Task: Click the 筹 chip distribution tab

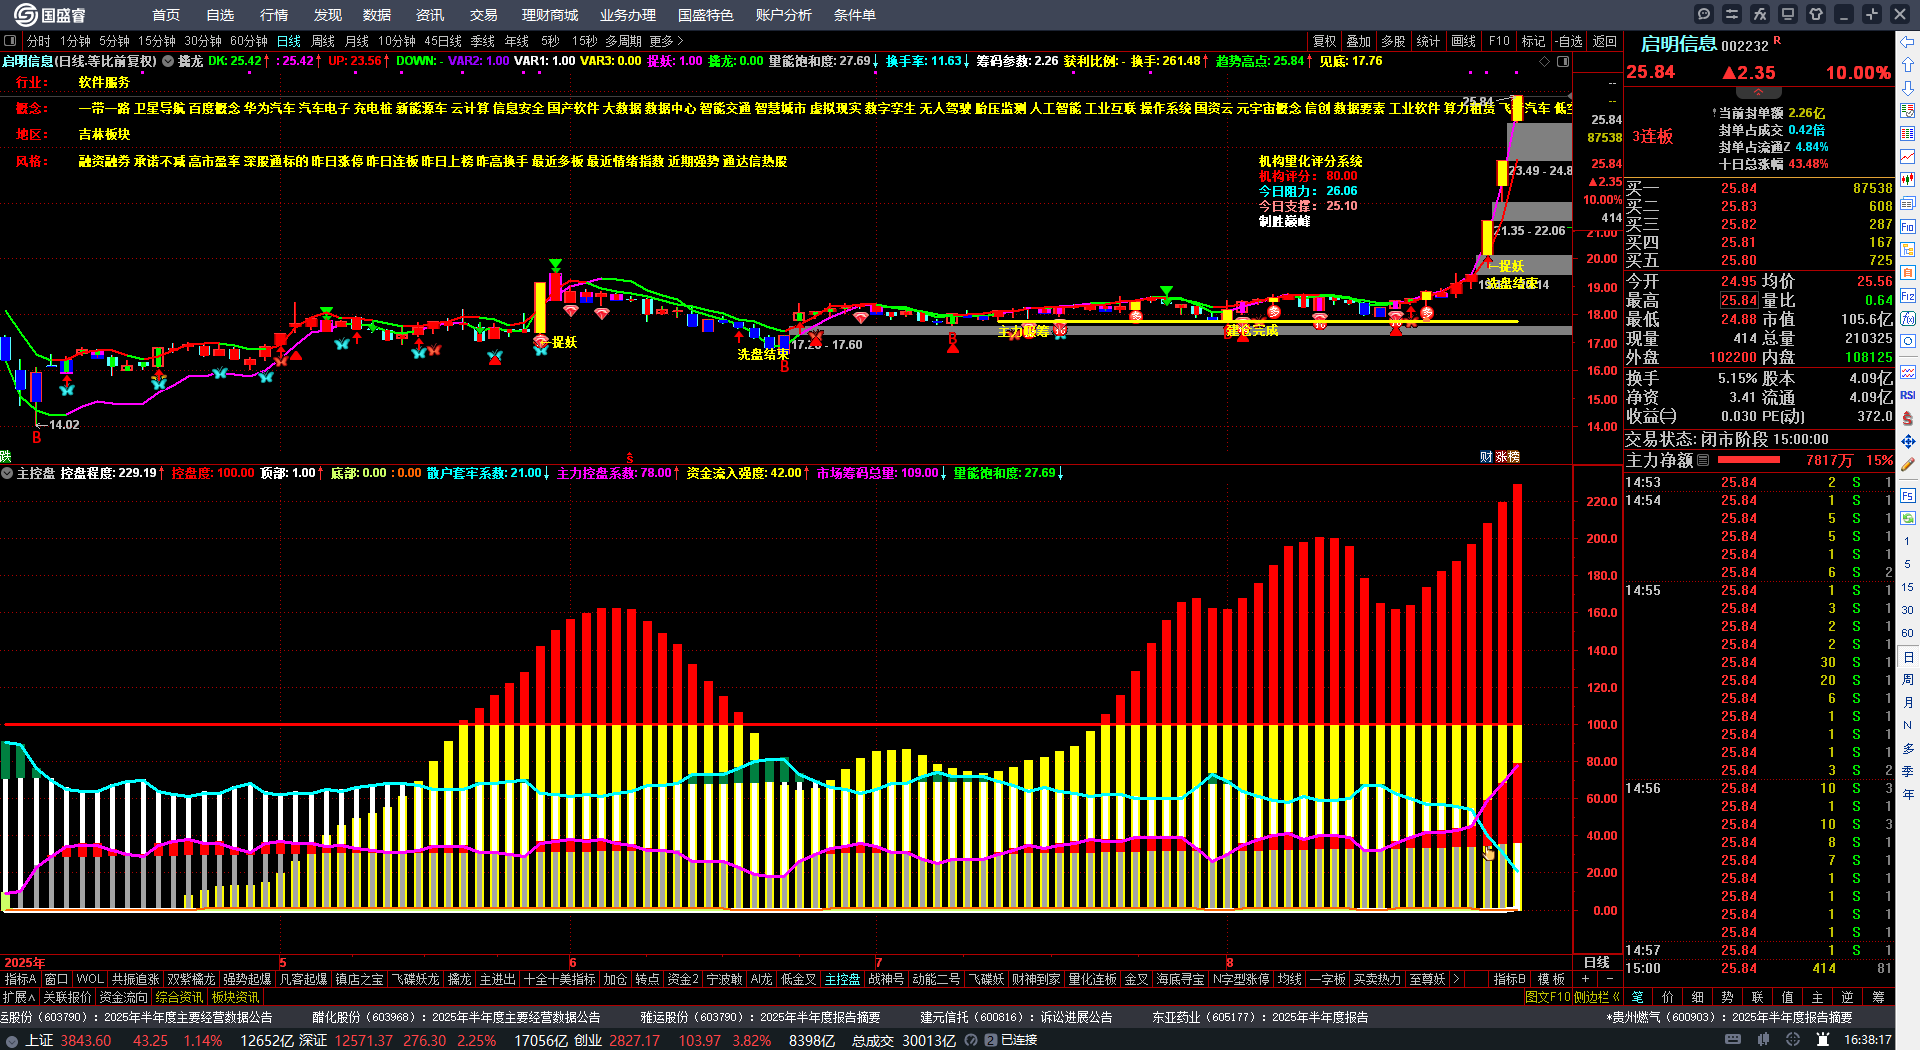Action: (x=1878, y=997)
